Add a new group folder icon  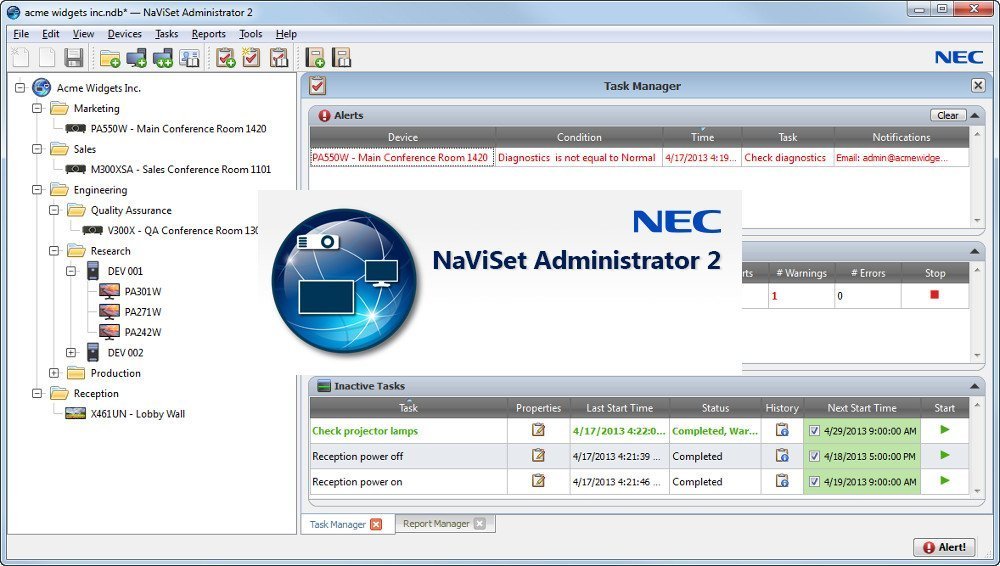tap(110, 57)
